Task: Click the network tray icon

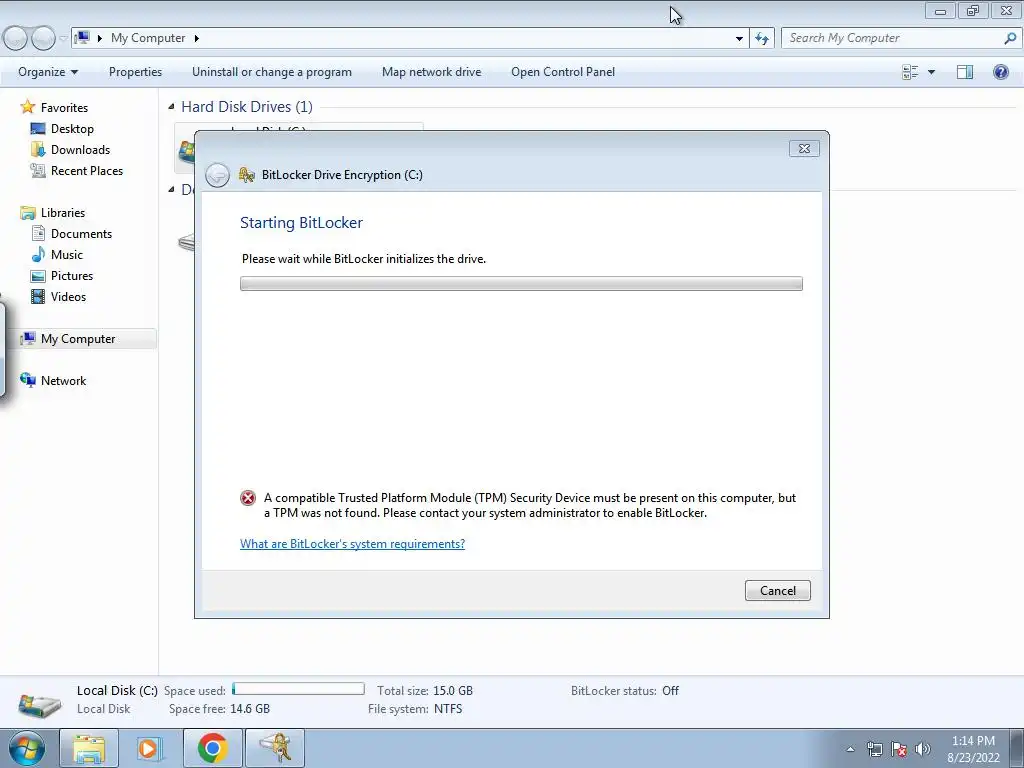Action: click(874, 749)
